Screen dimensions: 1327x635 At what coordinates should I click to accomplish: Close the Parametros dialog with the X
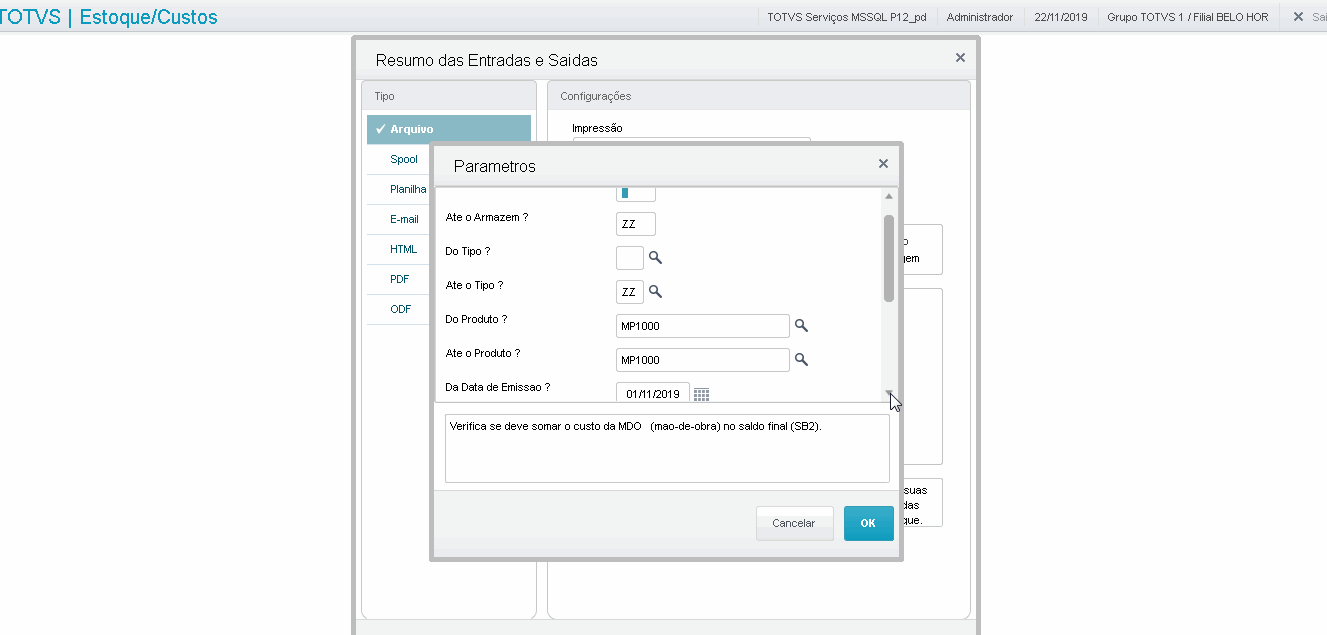click(x=883, y=164)
